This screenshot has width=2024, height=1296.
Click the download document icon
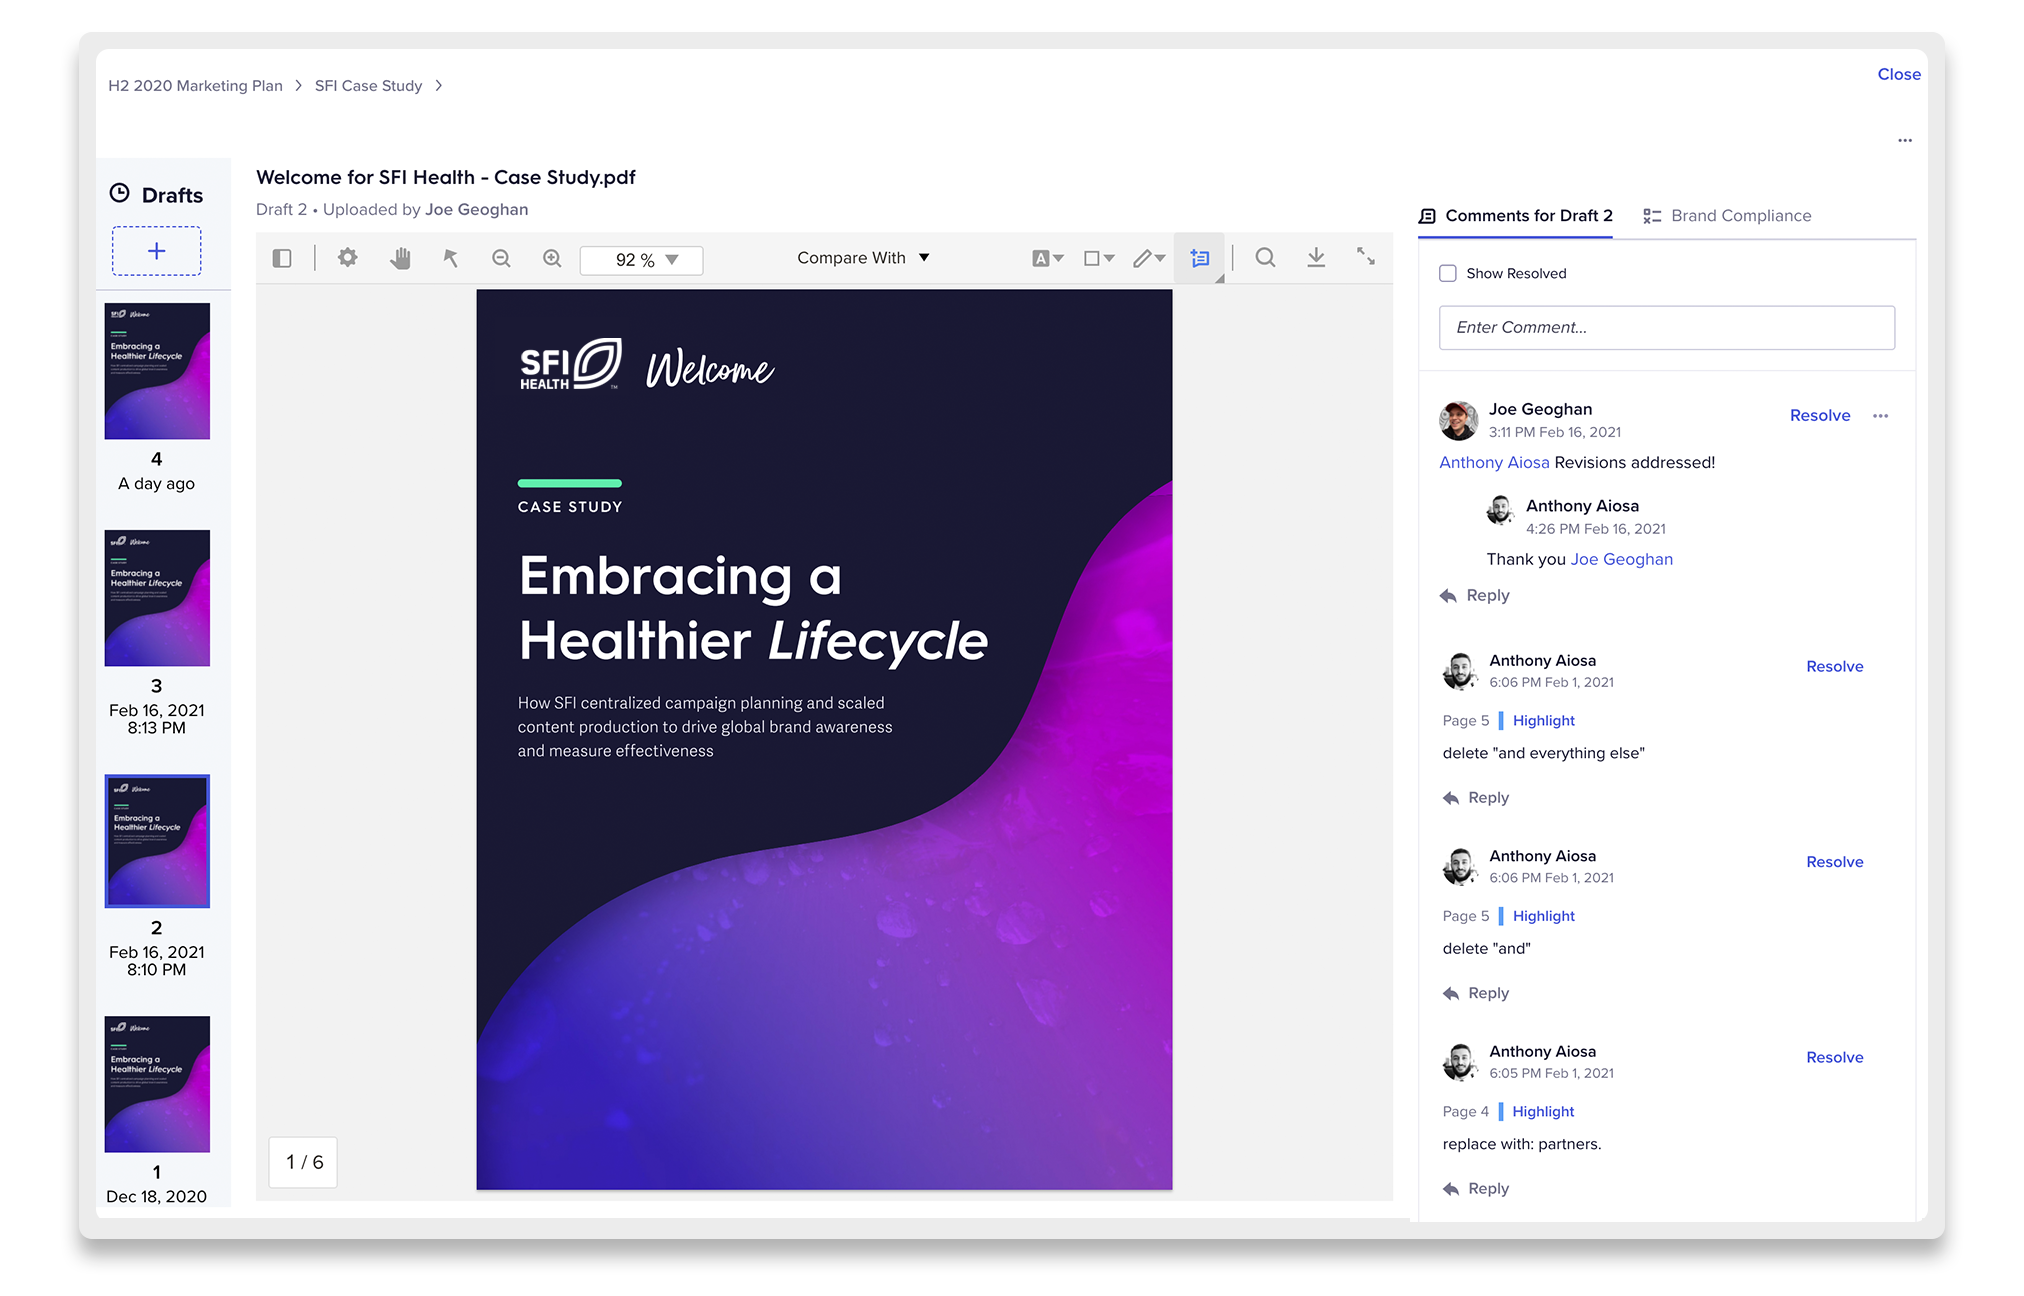pos(1314,259)
